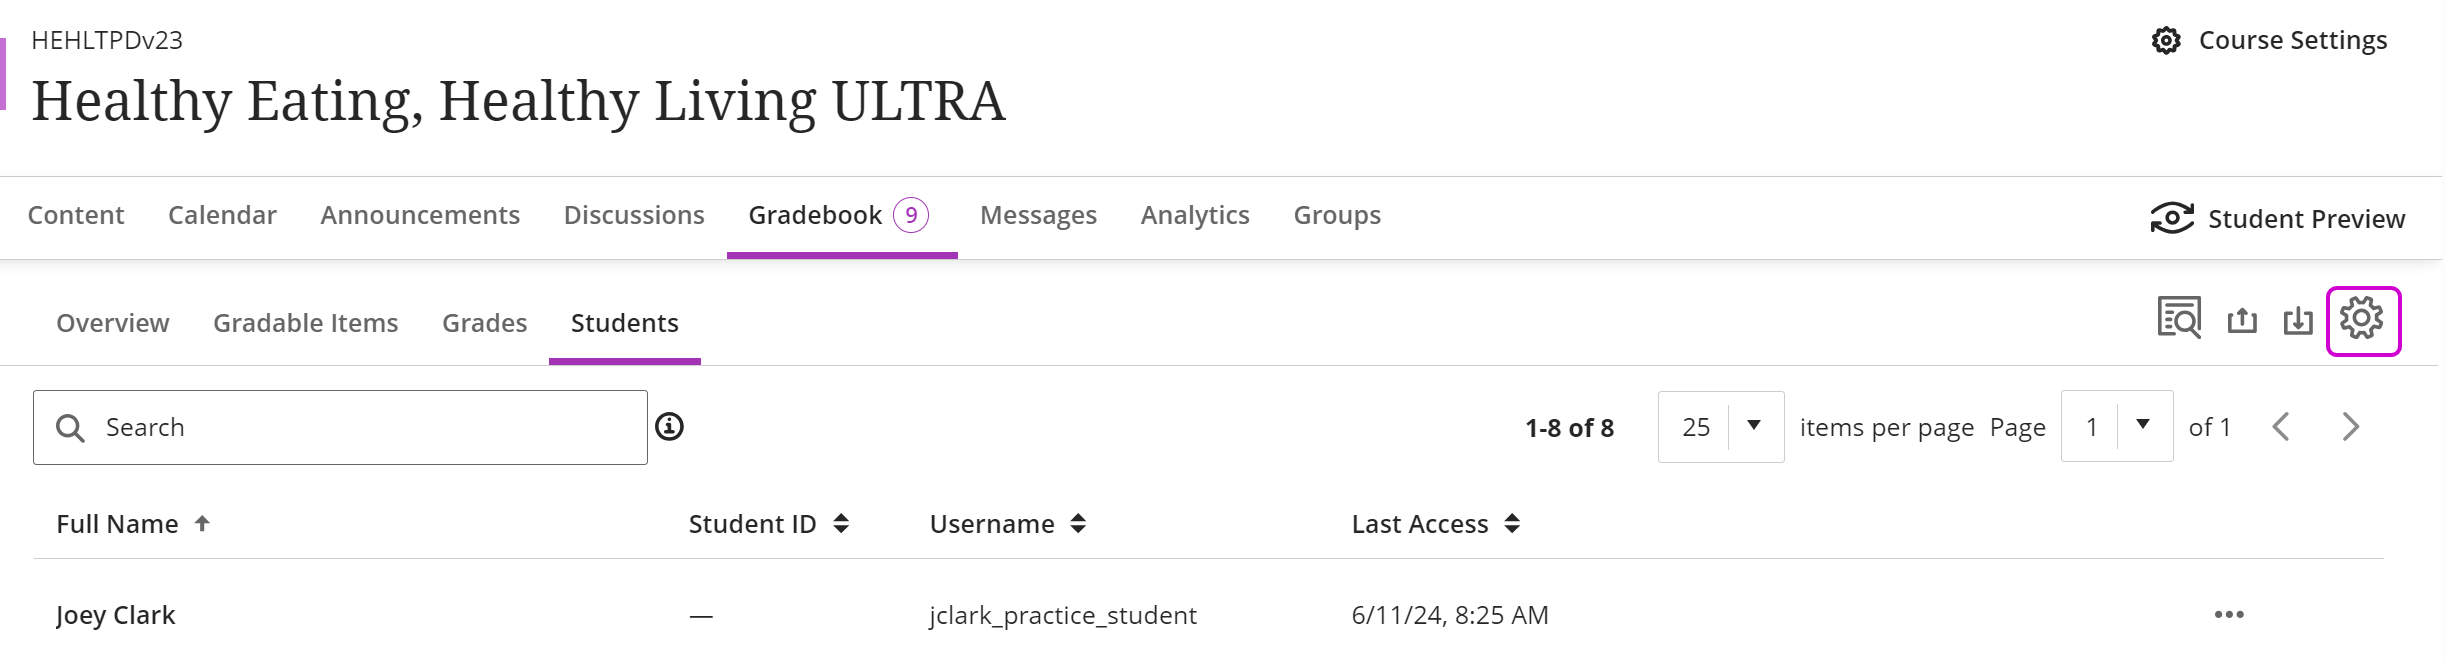
Task: Sort by Student ID arrows
Action: 841,523
